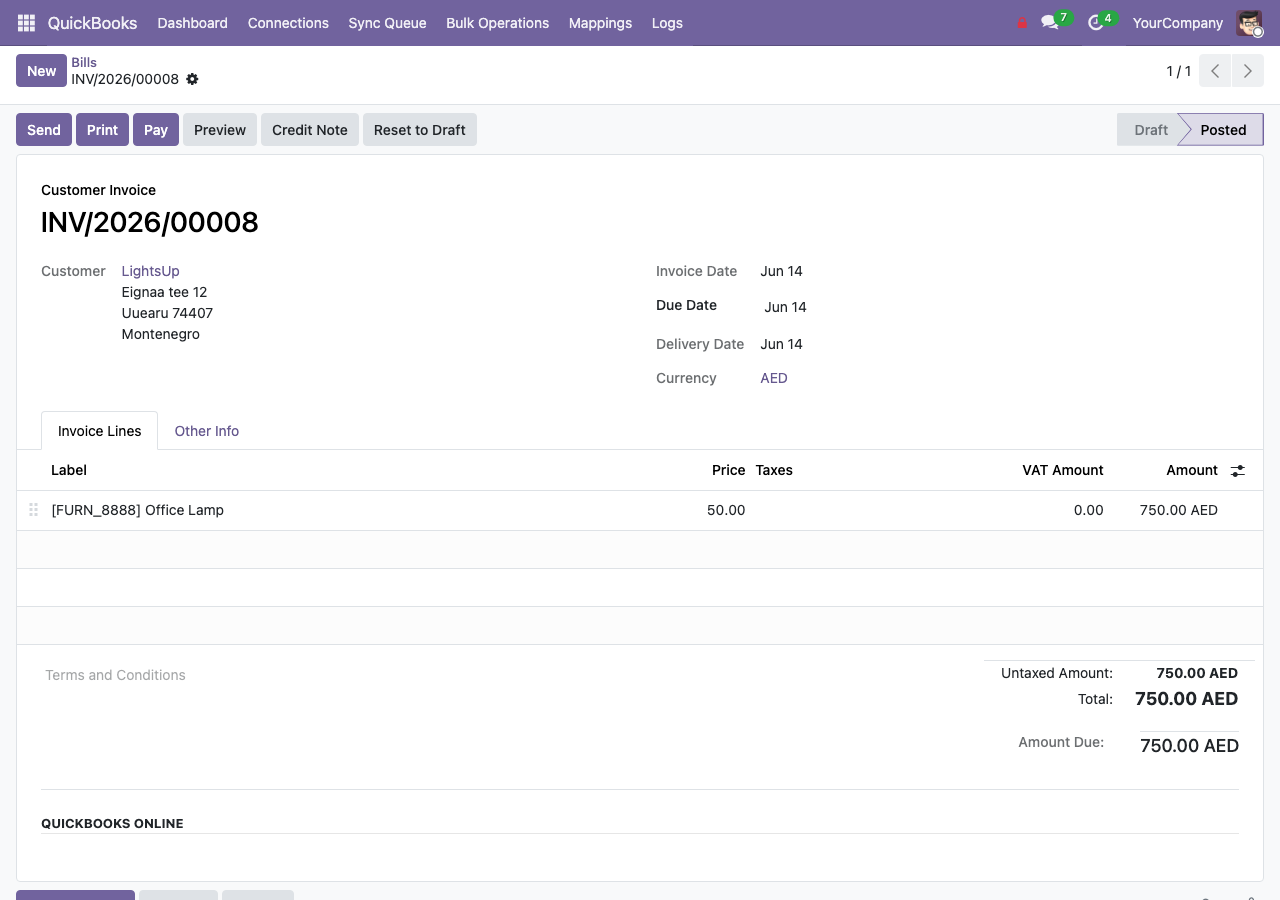Create a New record

point(41,71)
